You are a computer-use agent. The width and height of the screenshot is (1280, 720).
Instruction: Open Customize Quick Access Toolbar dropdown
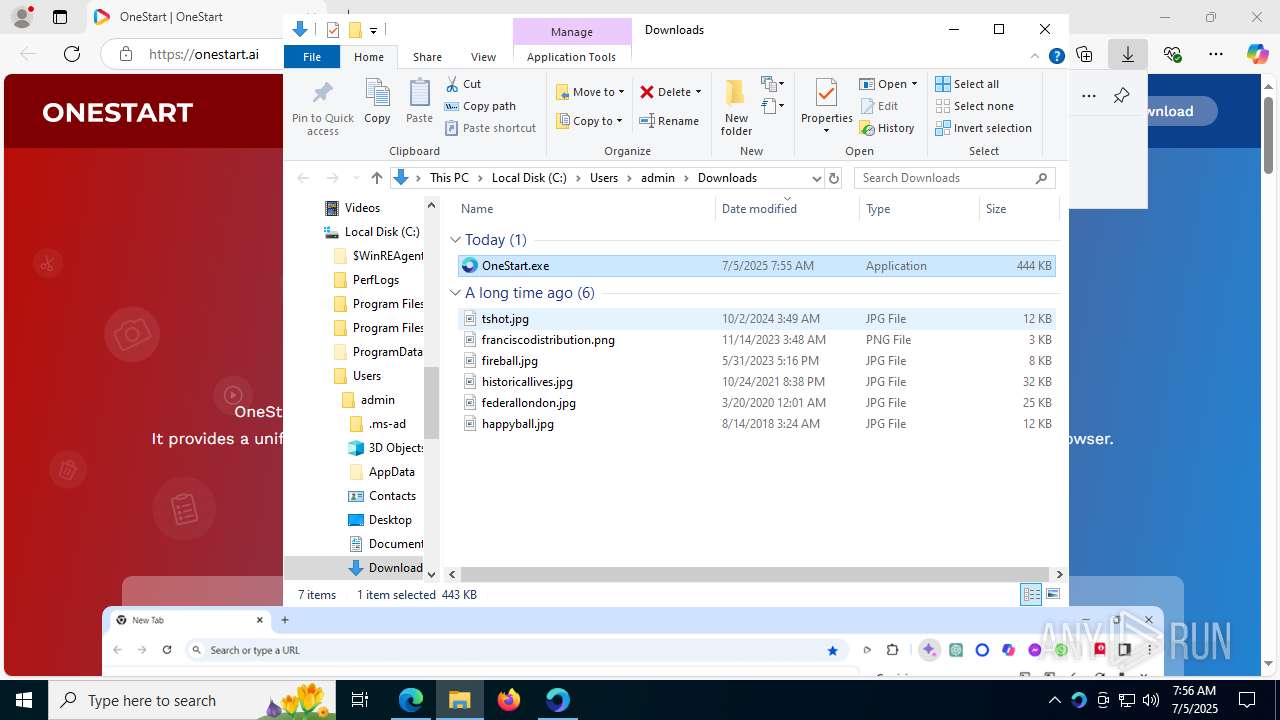373,30
